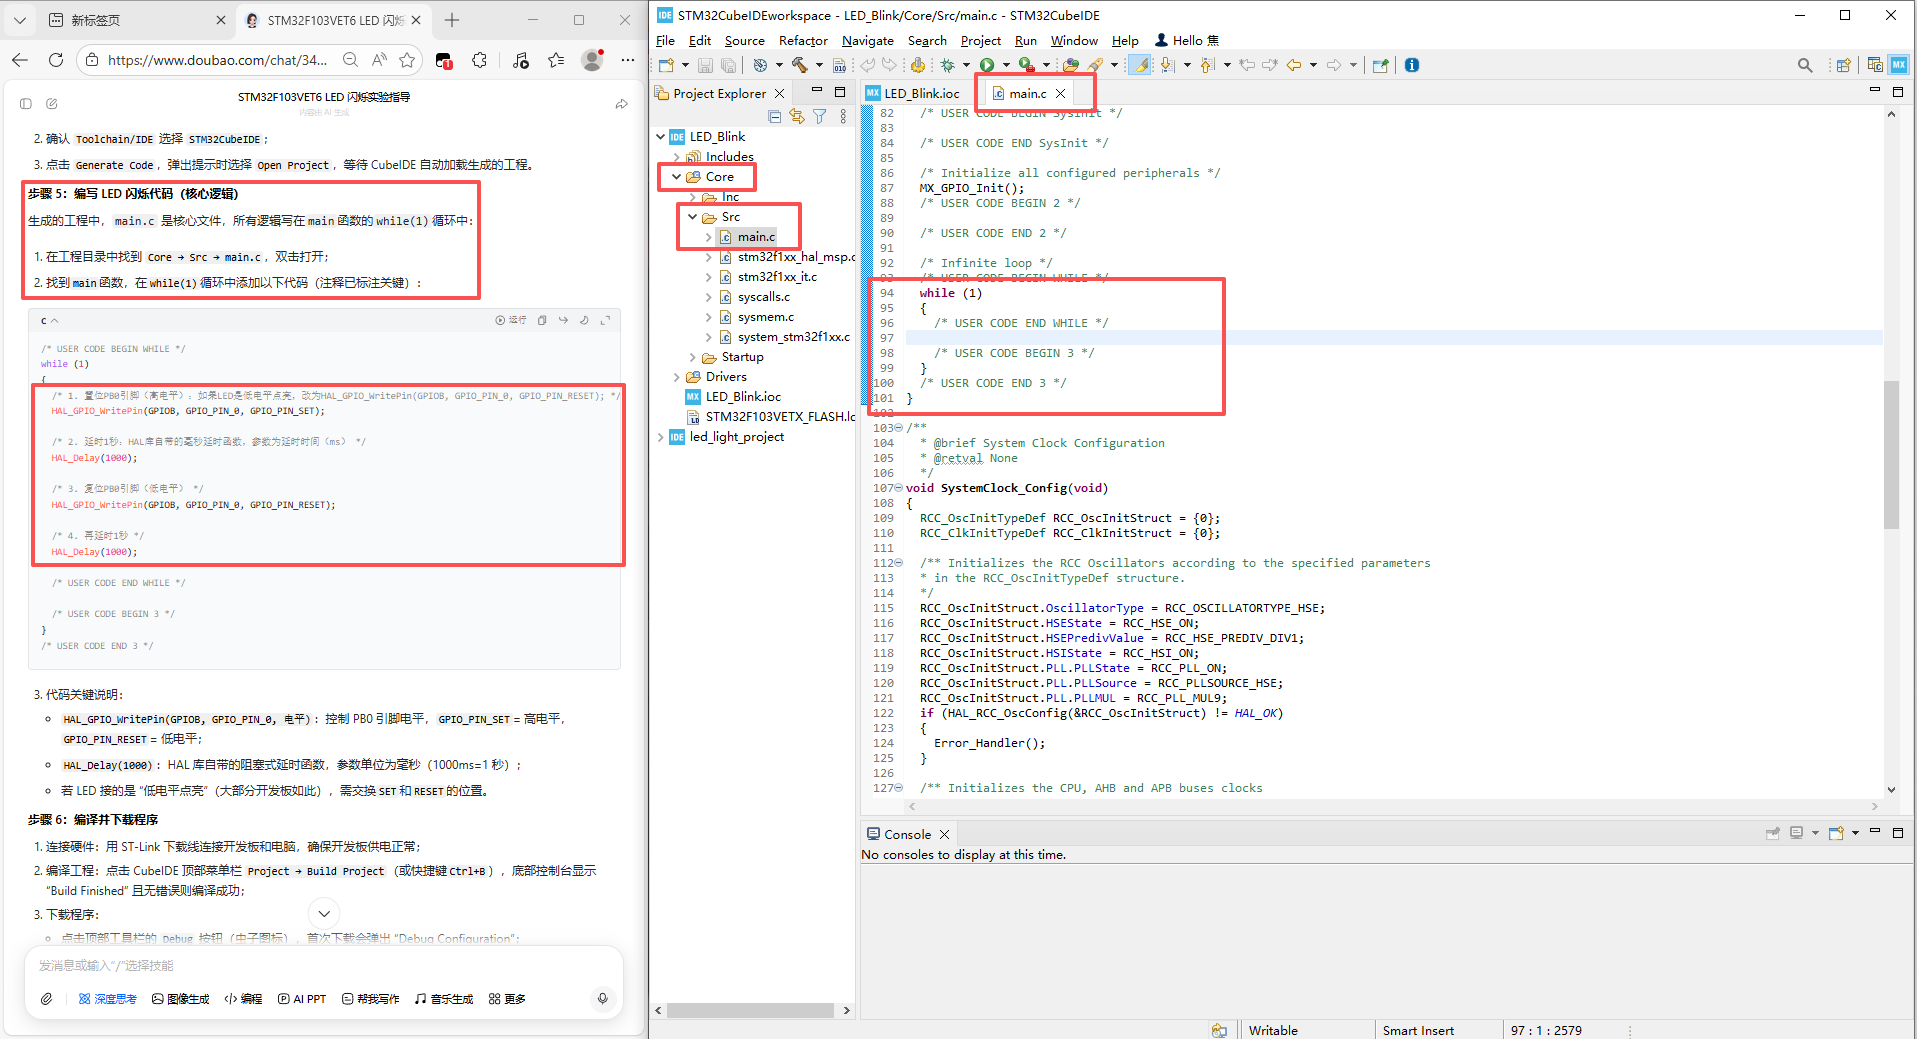Click the Run with toolbox external tools icon

coord(1026,65)
